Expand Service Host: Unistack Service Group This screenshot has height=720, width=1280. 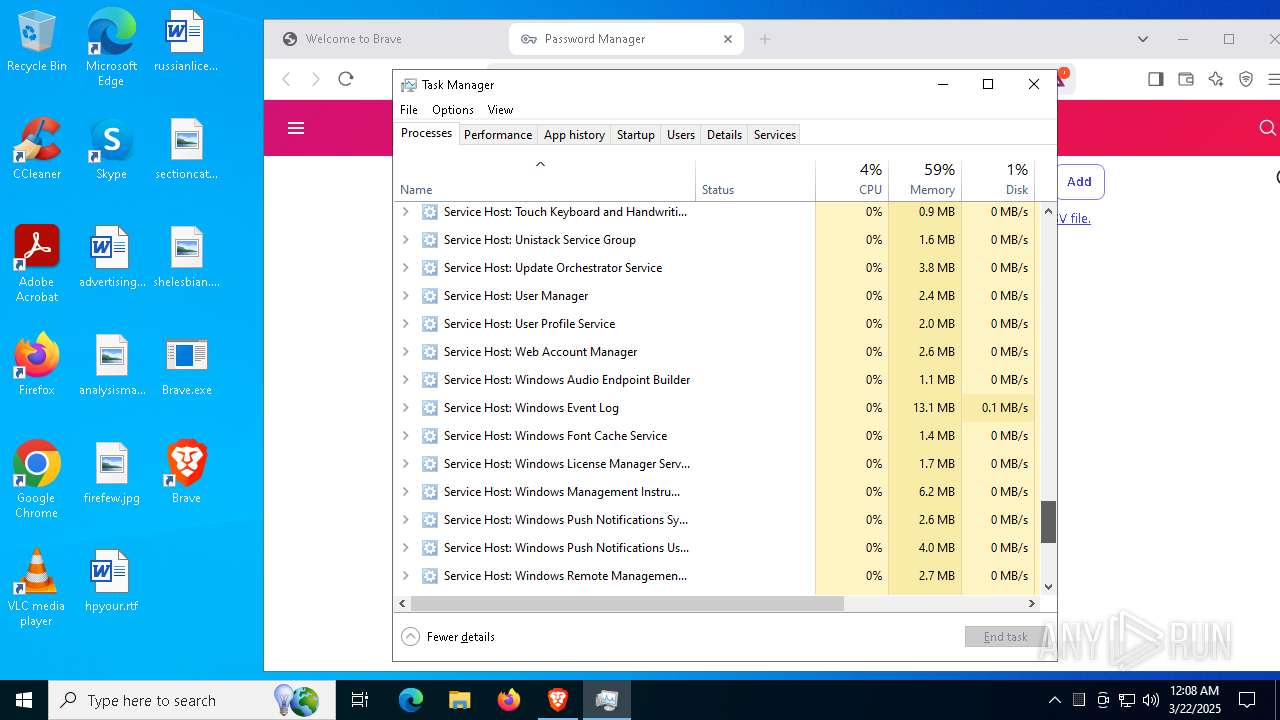pos(405,240)
